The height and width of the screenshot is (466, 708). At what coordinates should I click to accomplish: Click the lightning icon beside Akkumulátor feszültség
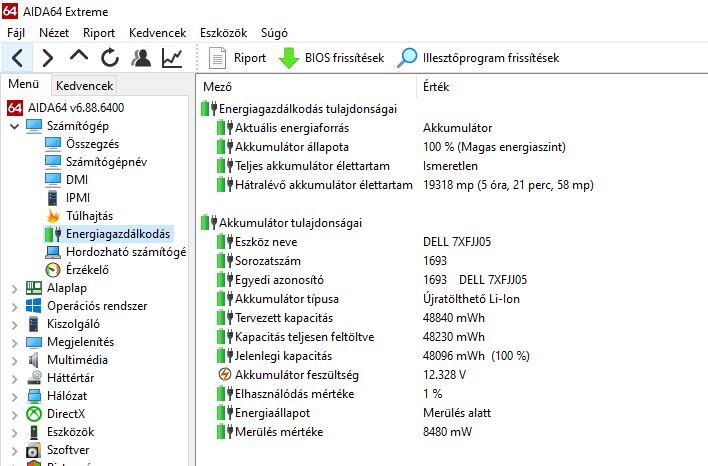(x=224, y=374)
